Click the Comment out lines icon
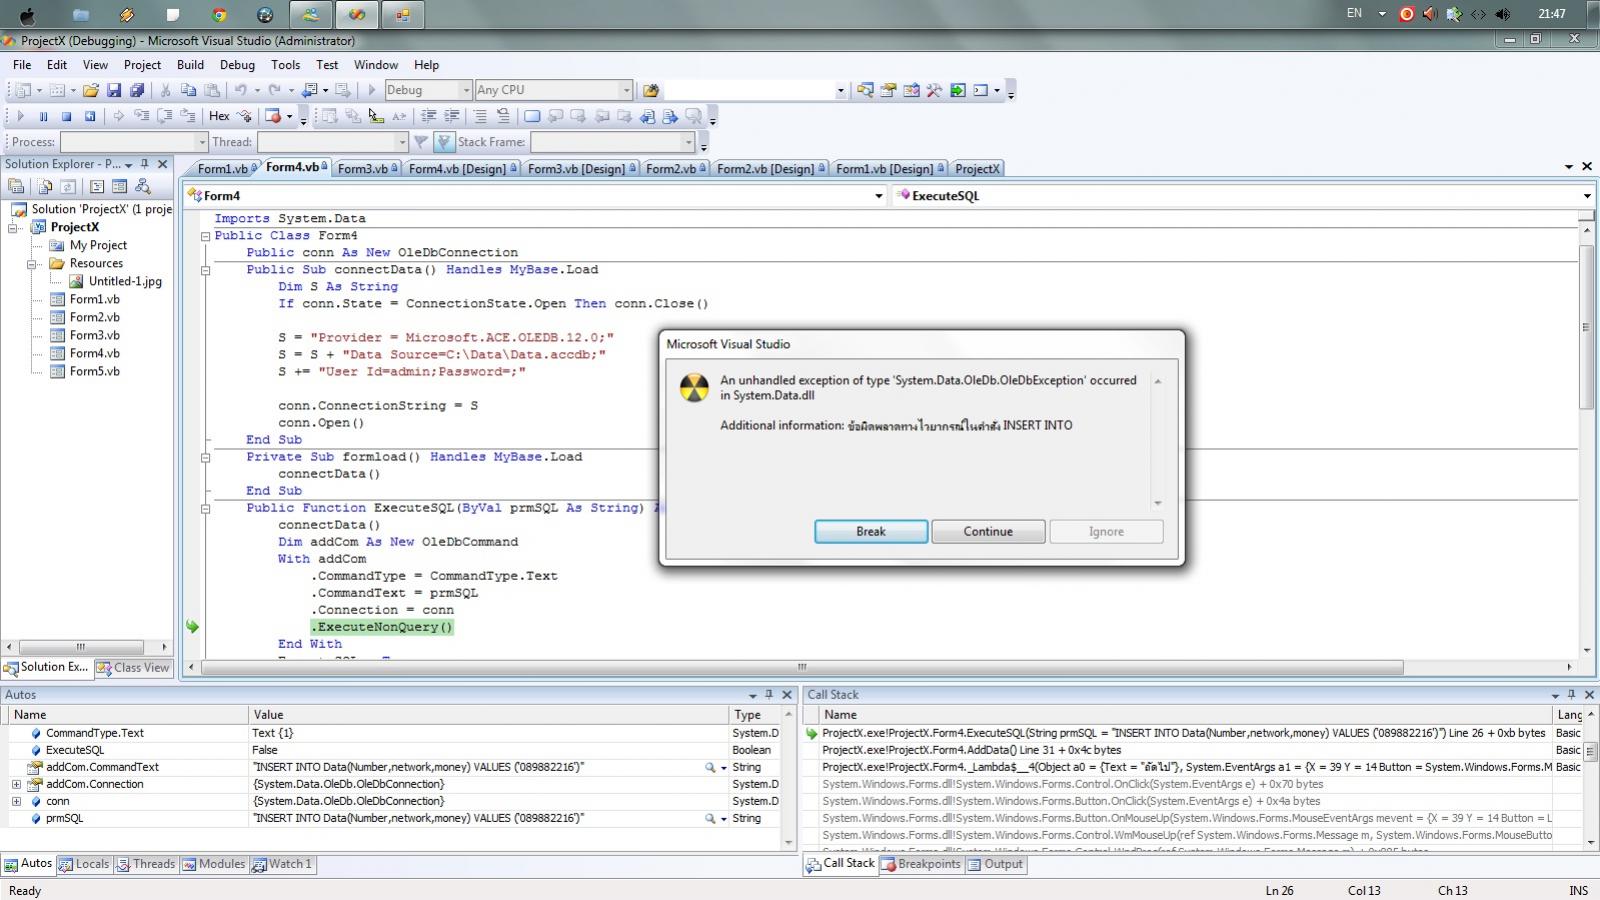Screen dimensions: 1600x900 [x=480, y=116]
